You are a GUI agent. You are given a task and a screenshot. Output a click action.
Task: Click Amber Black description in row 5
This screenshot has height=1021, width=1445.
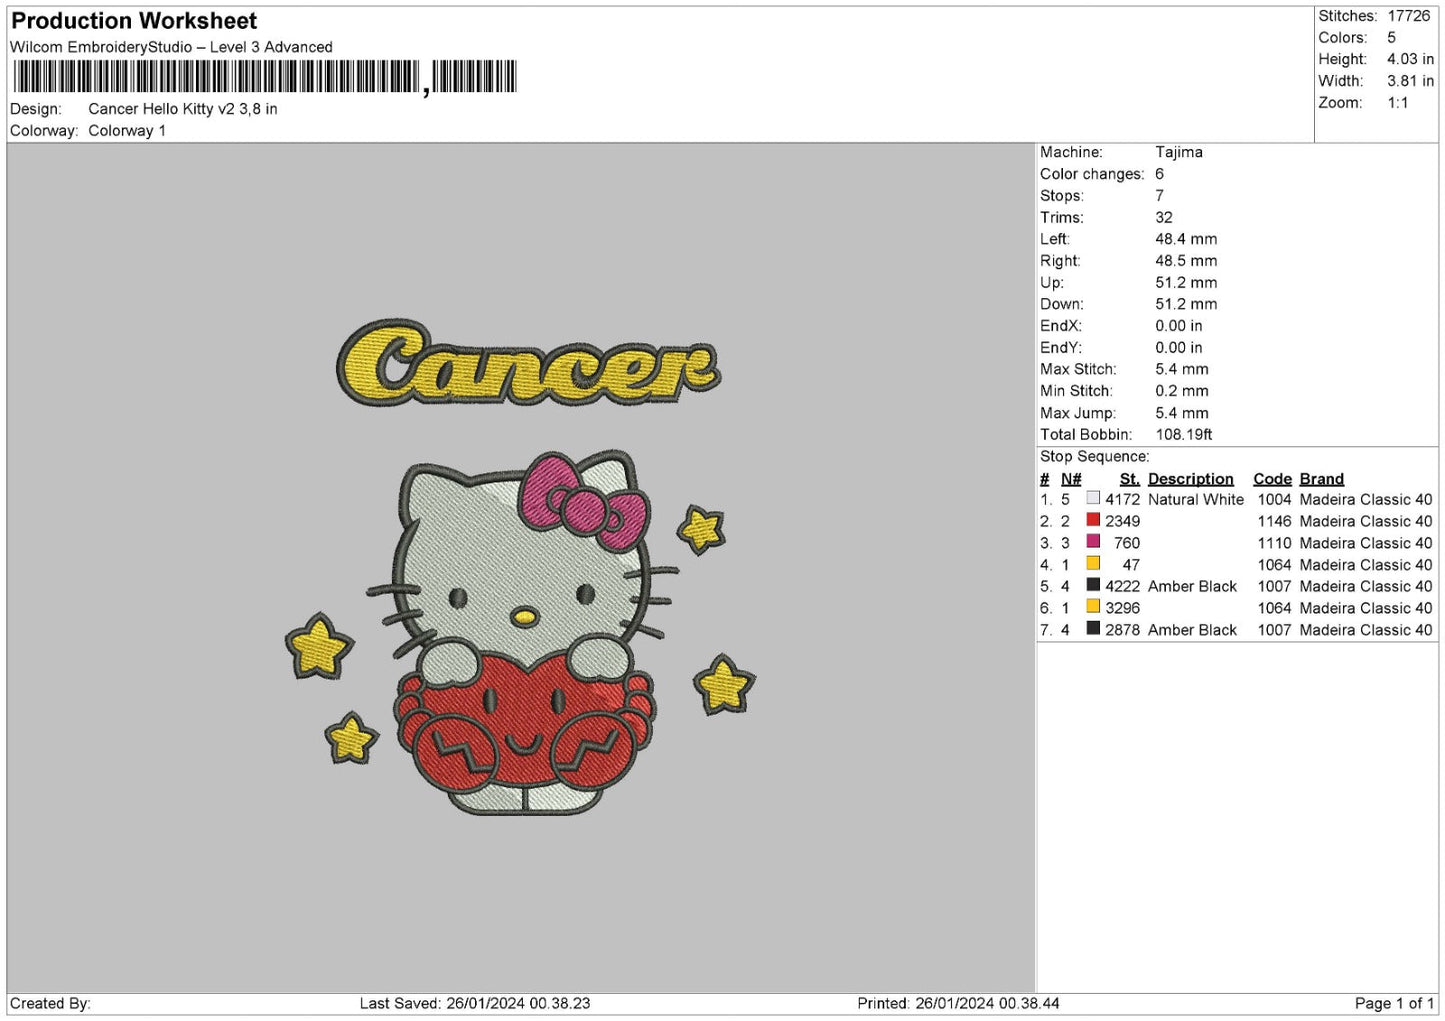point(1192,586)
